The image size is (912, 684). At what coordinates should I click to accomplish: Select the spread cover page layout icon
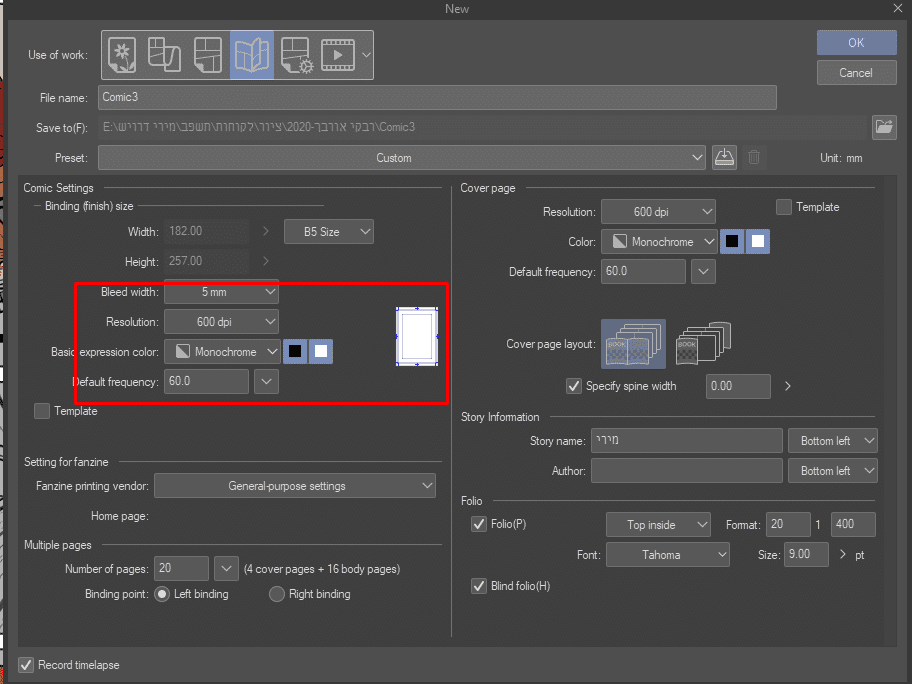[x=633, y=344]
